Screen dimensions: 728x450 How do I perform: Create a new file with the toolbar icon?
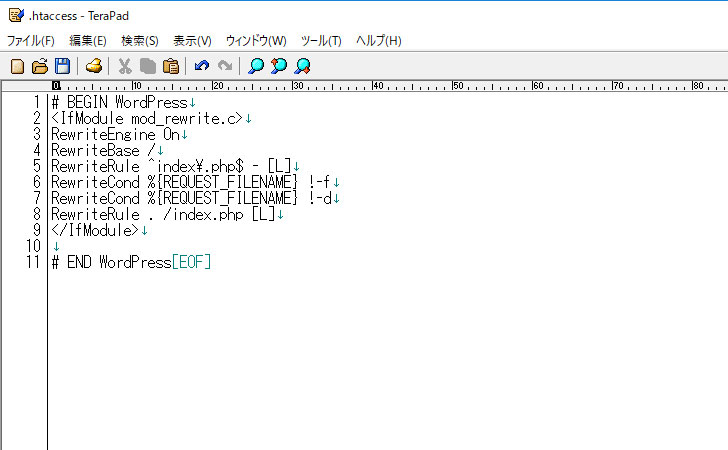(17, 66)
